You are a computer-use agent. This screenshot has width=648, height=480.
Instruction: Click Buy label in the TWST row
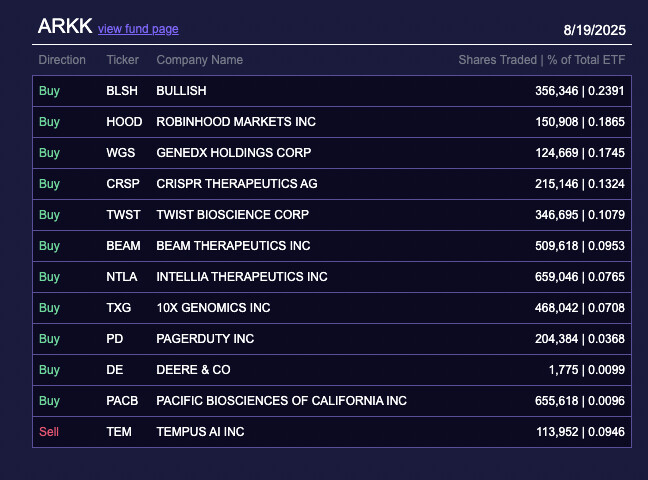click(x=49, y=215)
